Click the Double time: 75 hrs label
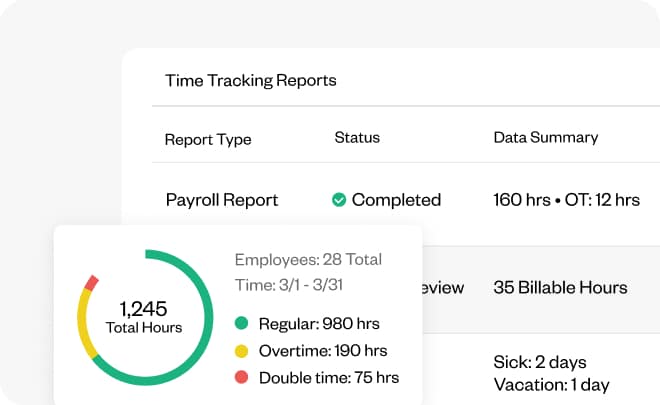The width and height of the screenshot is (660, 405). [329, 378]
